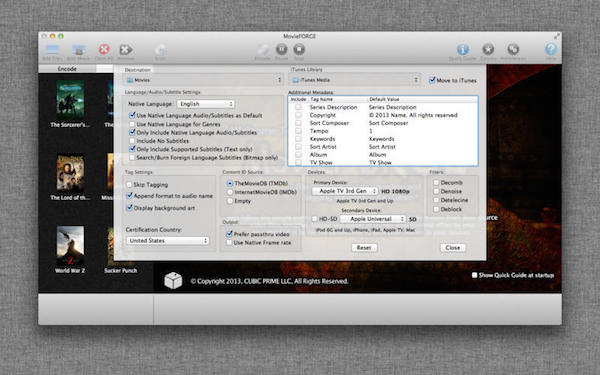The image size is (600, 375).
Task: Click the Tag Name column header
Action: coord(321,99)
